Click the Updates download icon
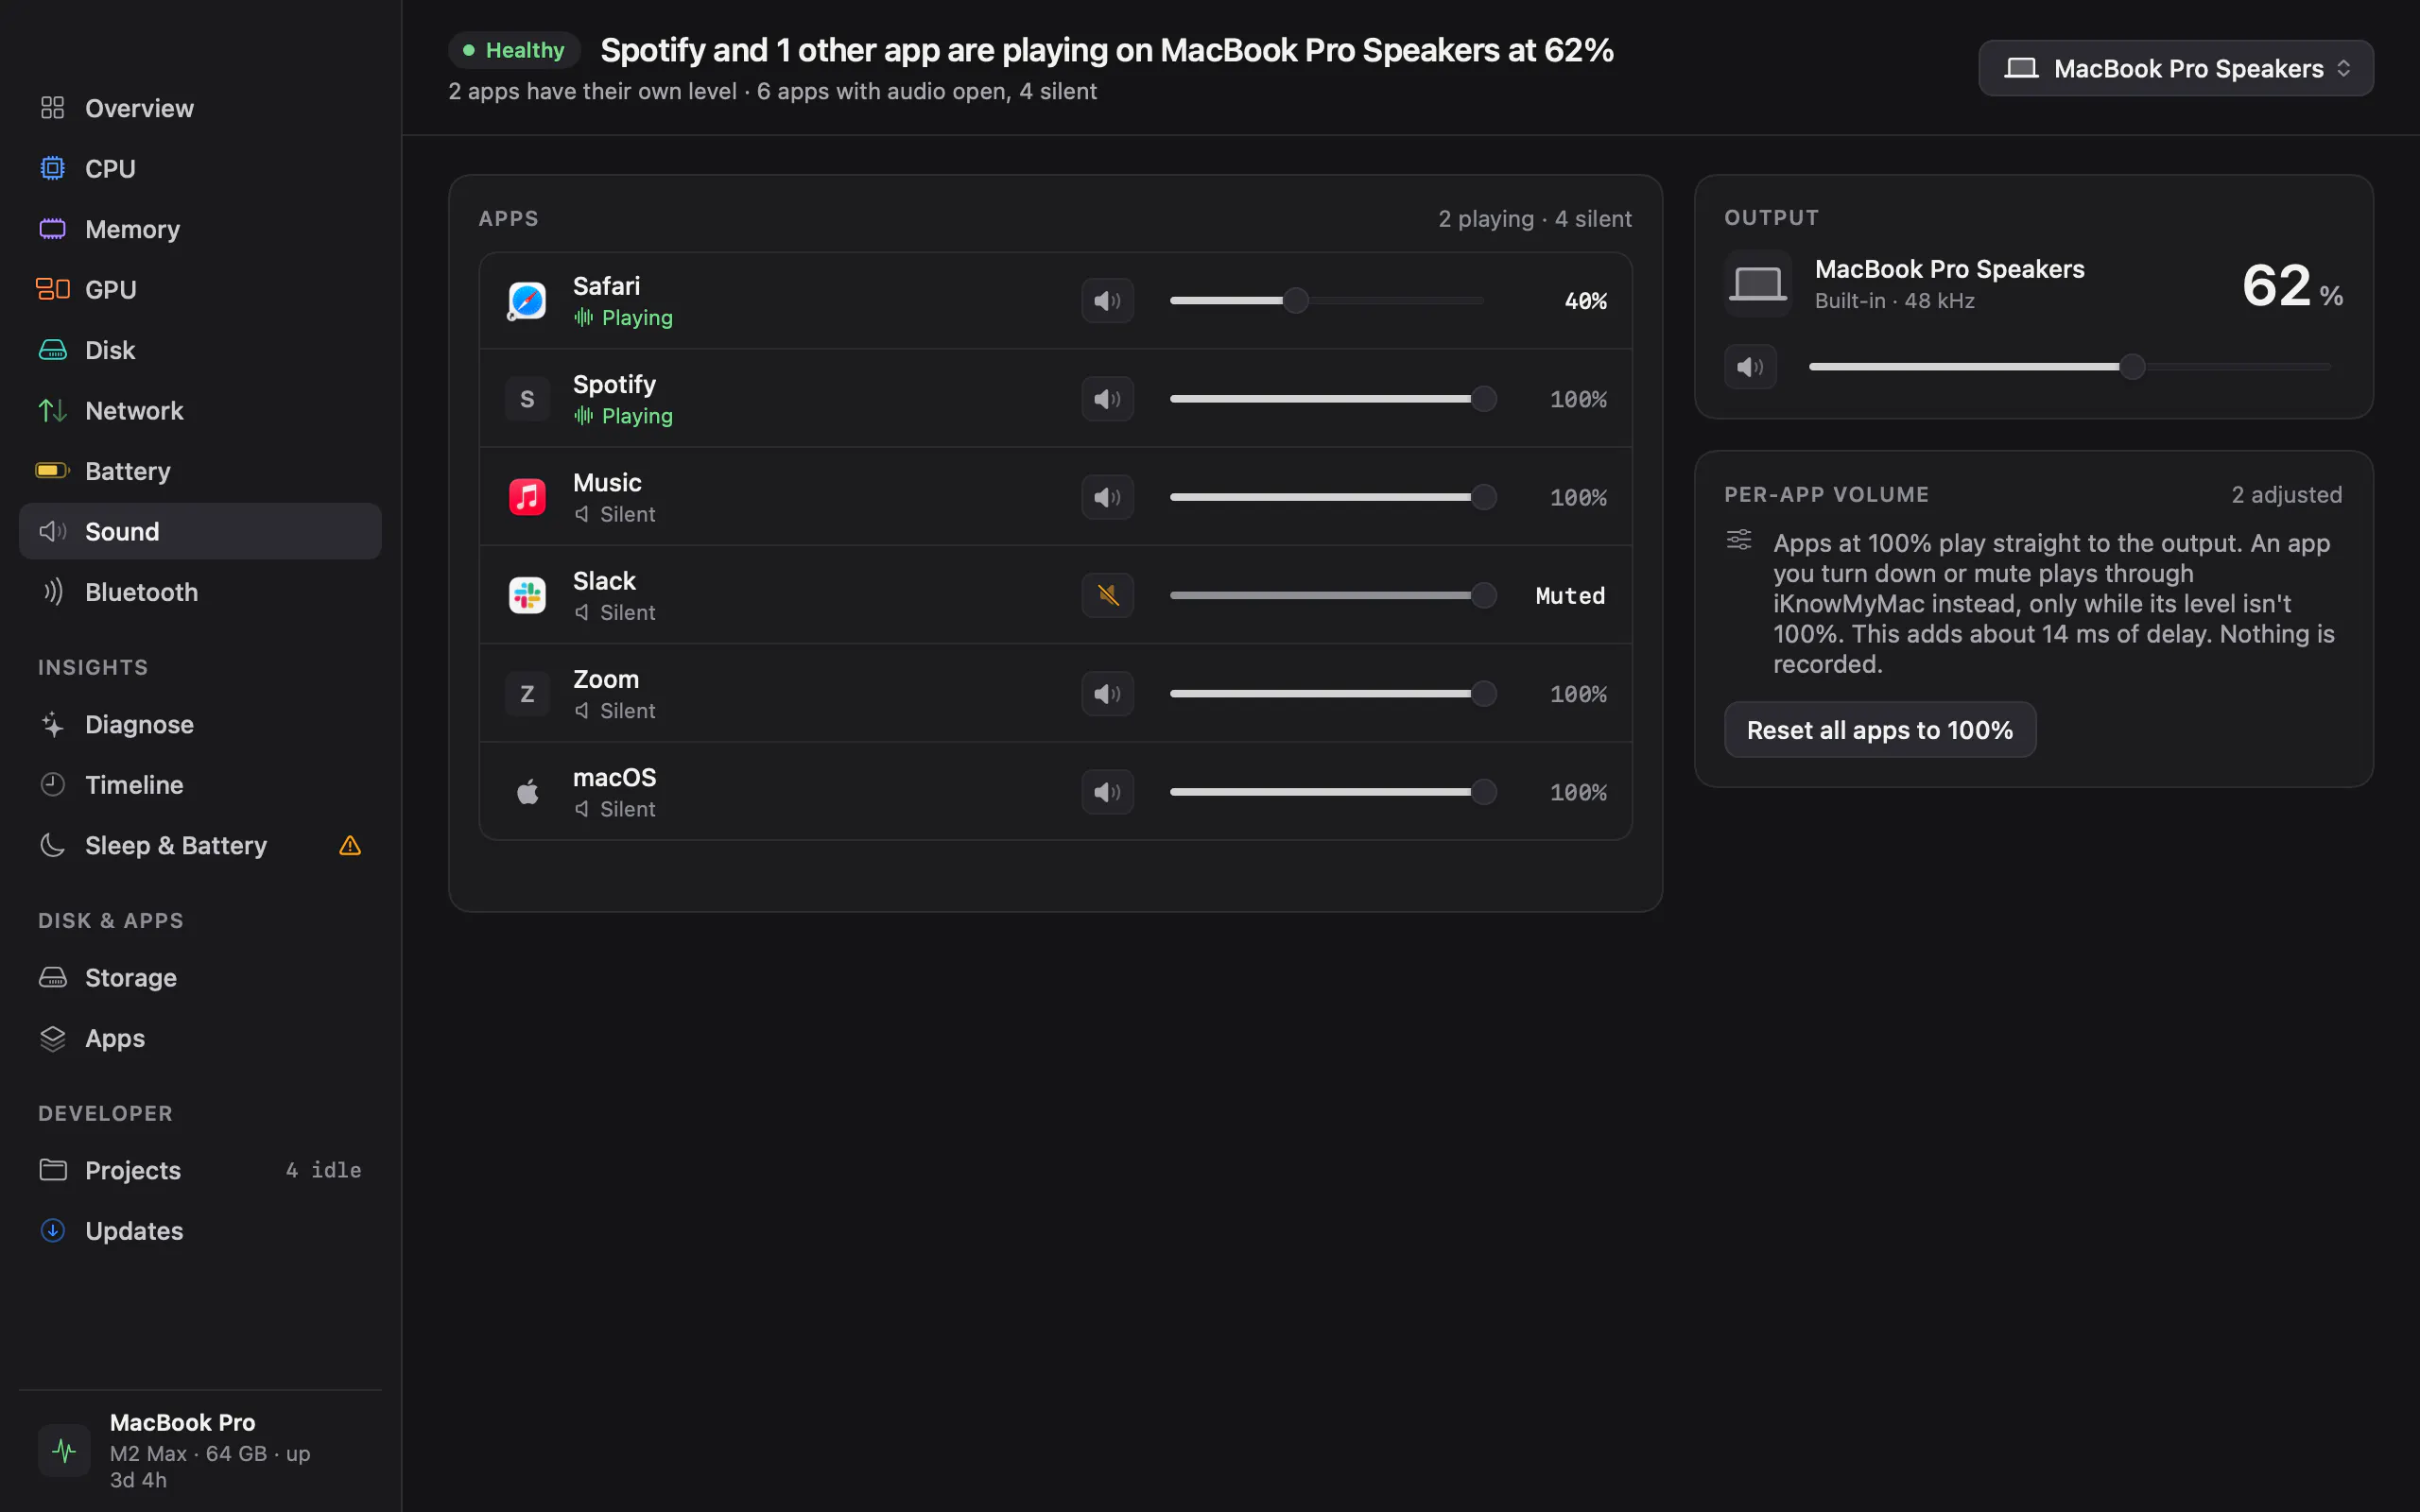The width and height of the screenshot is (2420, 1512). coord(53,1231)
